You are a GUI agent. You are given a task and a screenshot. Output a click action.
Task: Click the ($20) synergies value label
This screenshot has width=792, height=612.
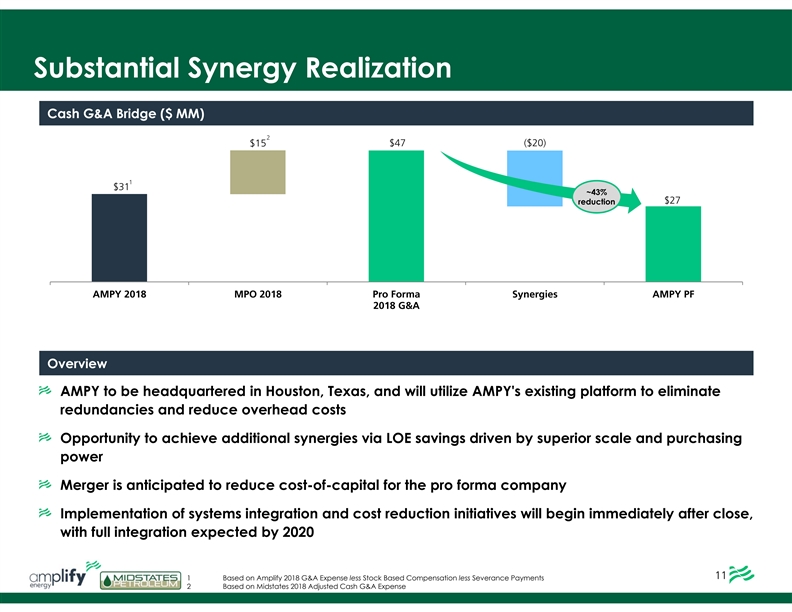(x=535, y=142)
